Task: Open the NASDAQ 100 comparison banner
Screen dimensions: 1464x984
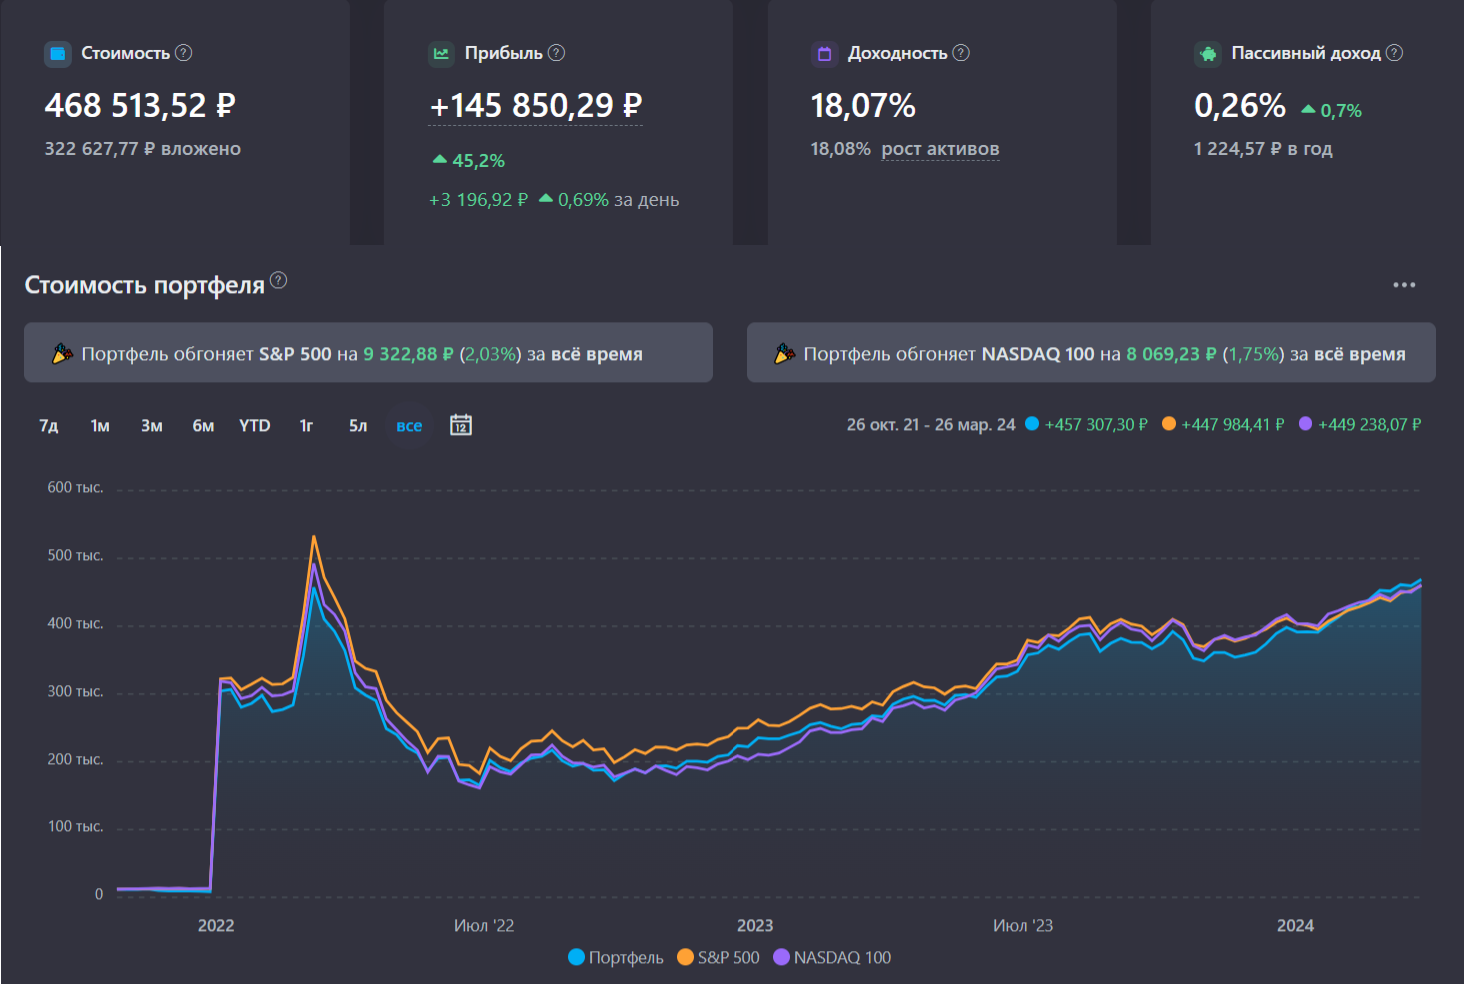Action: [1091, 353]
